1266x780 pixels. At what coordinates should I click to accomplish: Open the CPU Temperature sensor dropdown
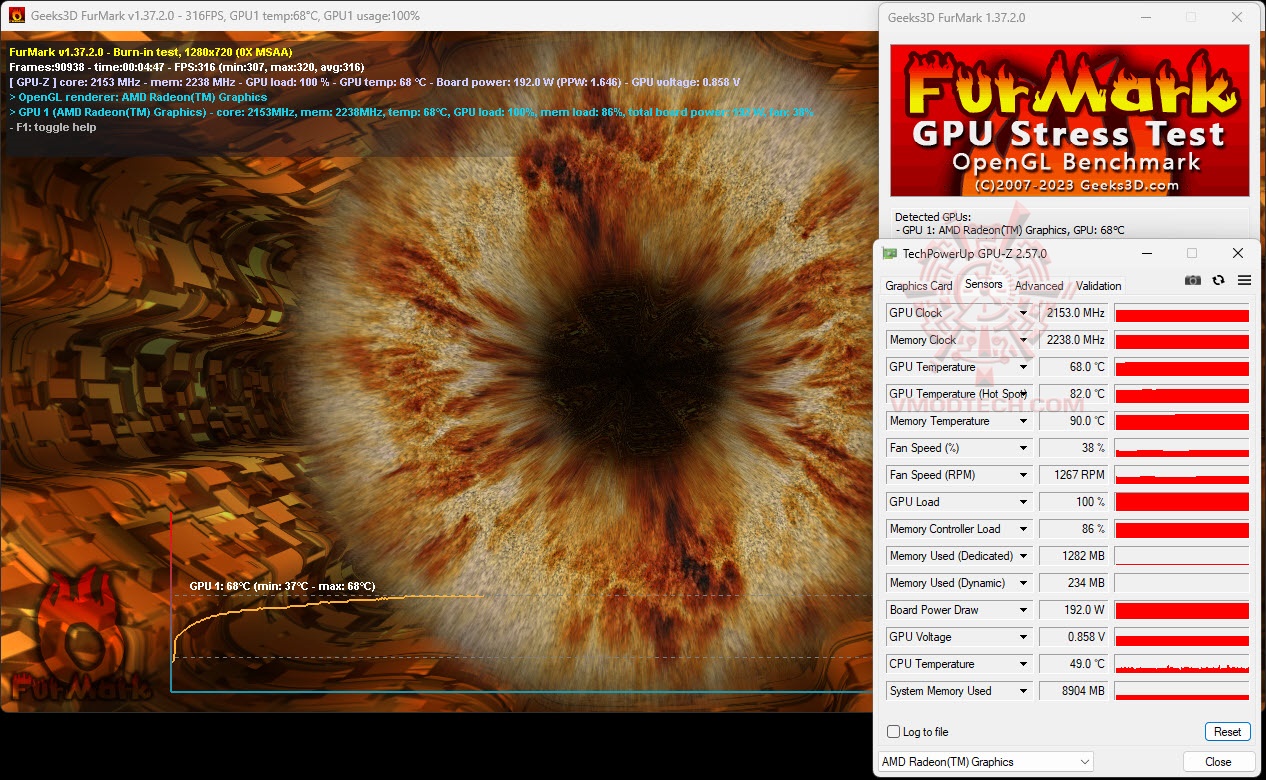[1023, 664]
